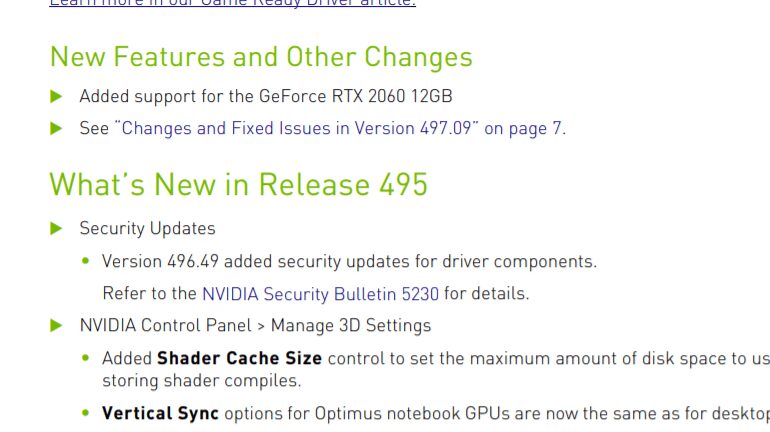
Task: Click the triangle bullet beside NVIDIA Control Panel
Action: (x=56, y=325)
